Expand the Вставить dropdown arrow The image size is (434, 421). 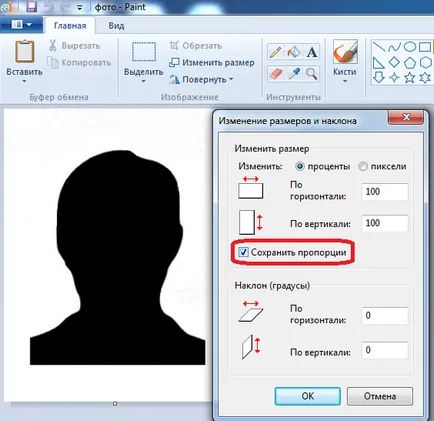[24, 81]
